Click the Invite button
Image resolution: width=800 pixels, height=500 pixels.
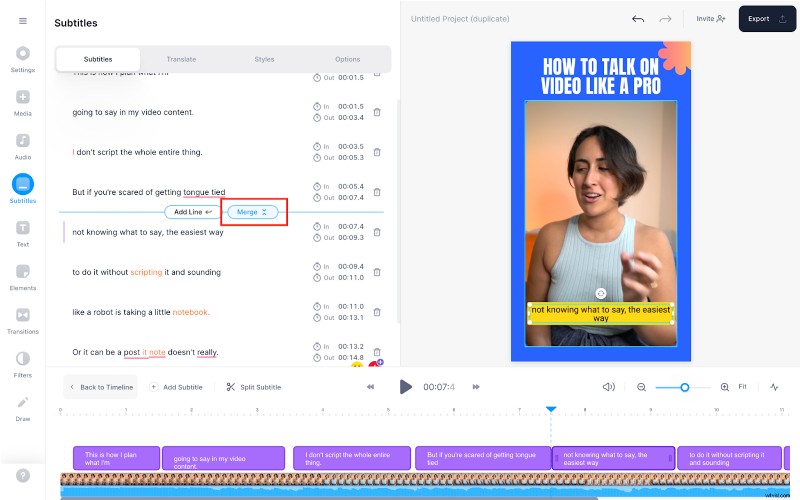(711, 19)
